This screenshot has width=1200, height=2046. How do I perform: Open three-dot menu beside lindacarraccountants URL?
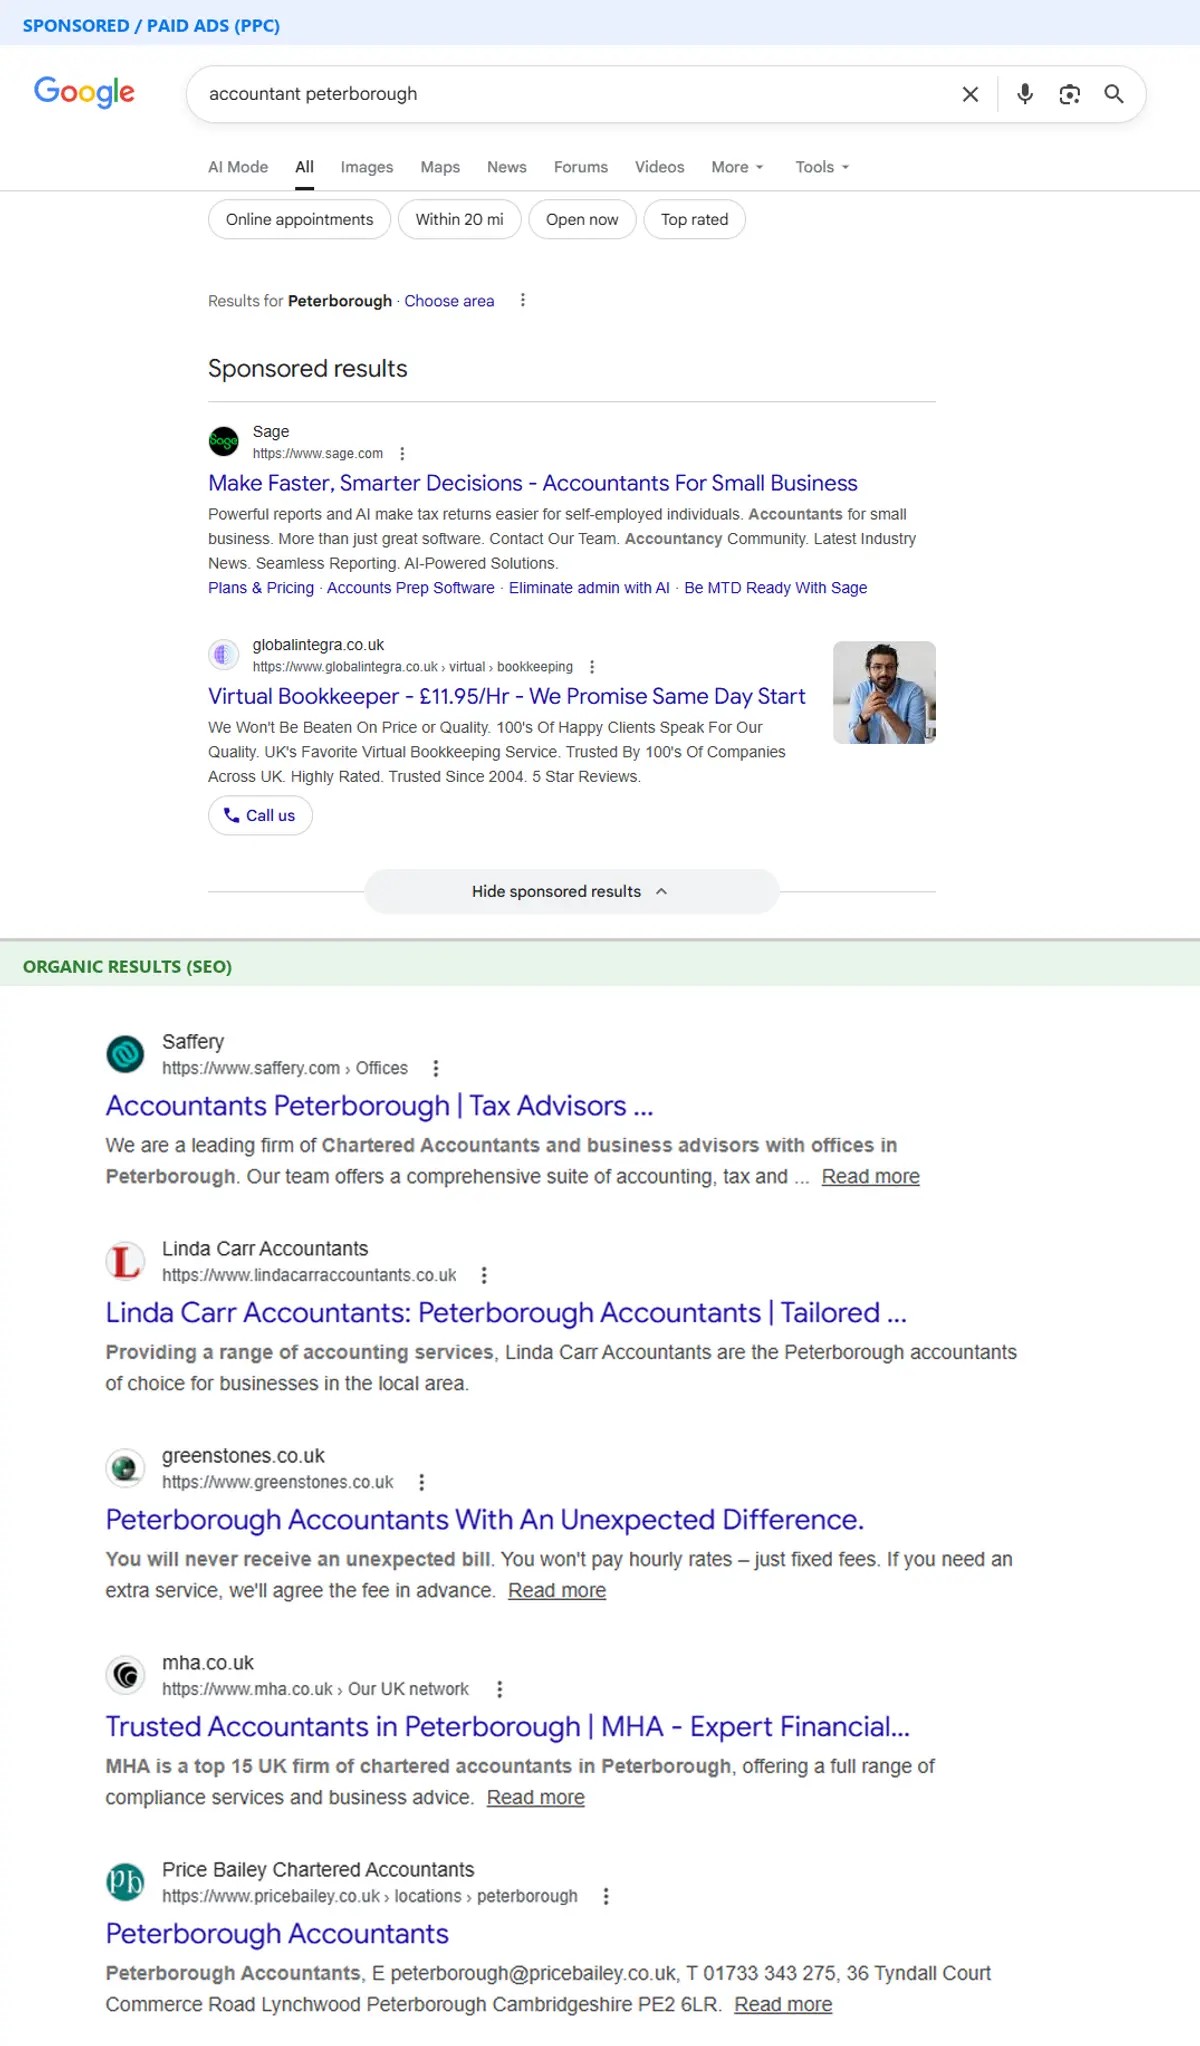click(x=484, y=1275)
